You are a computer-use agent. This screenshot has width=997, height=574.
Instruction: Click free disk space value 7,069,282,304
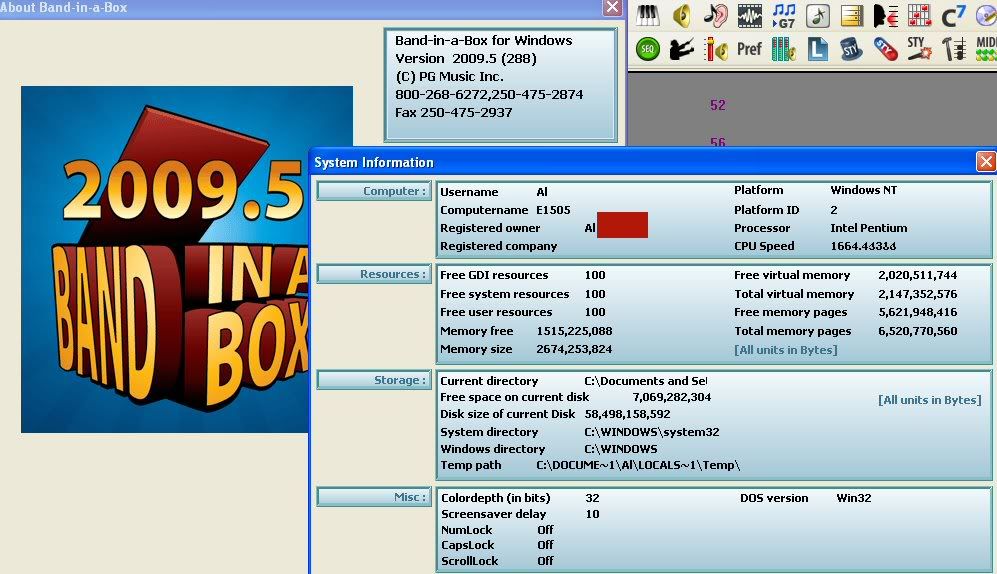tap(671, 397)
